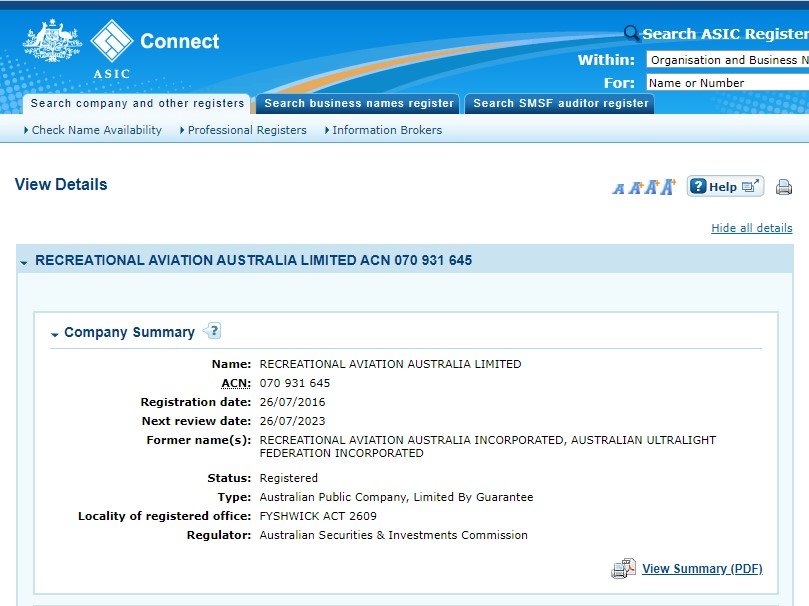This screenshot has height=606, width=809.
Task: Click the Registration date label
Action: (x=196, y=402)
